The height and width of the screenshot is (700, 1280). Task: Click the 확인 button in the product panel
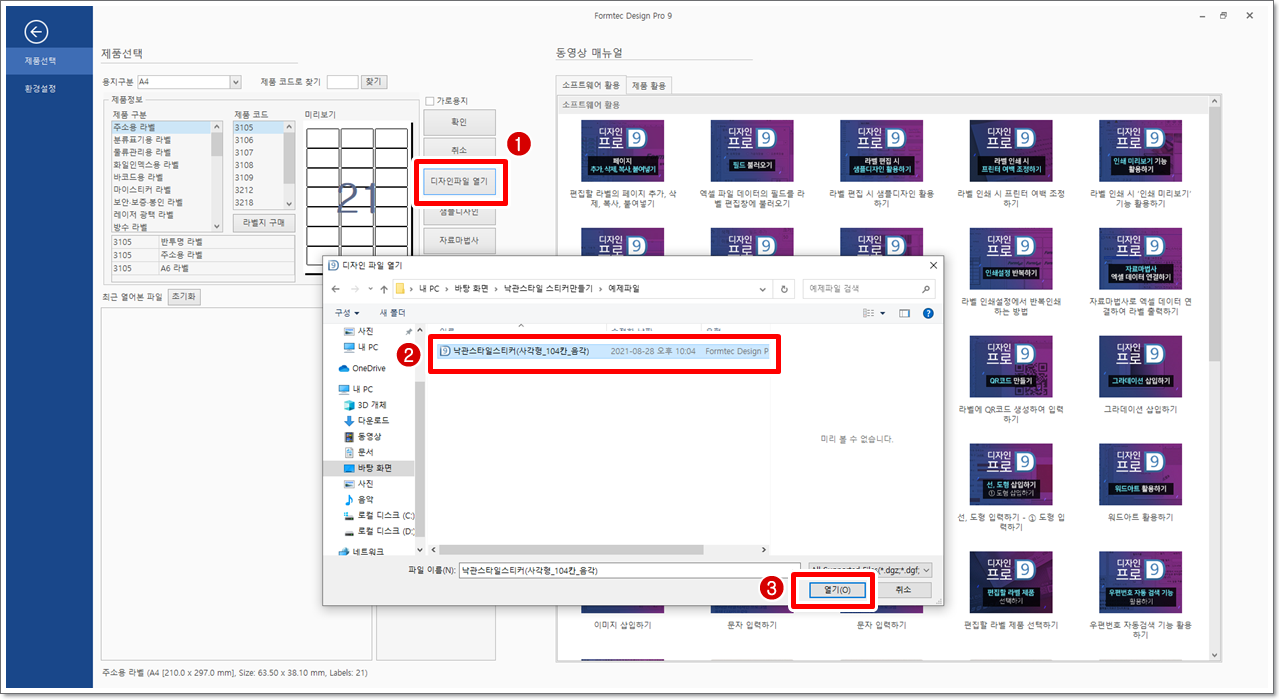459,123
